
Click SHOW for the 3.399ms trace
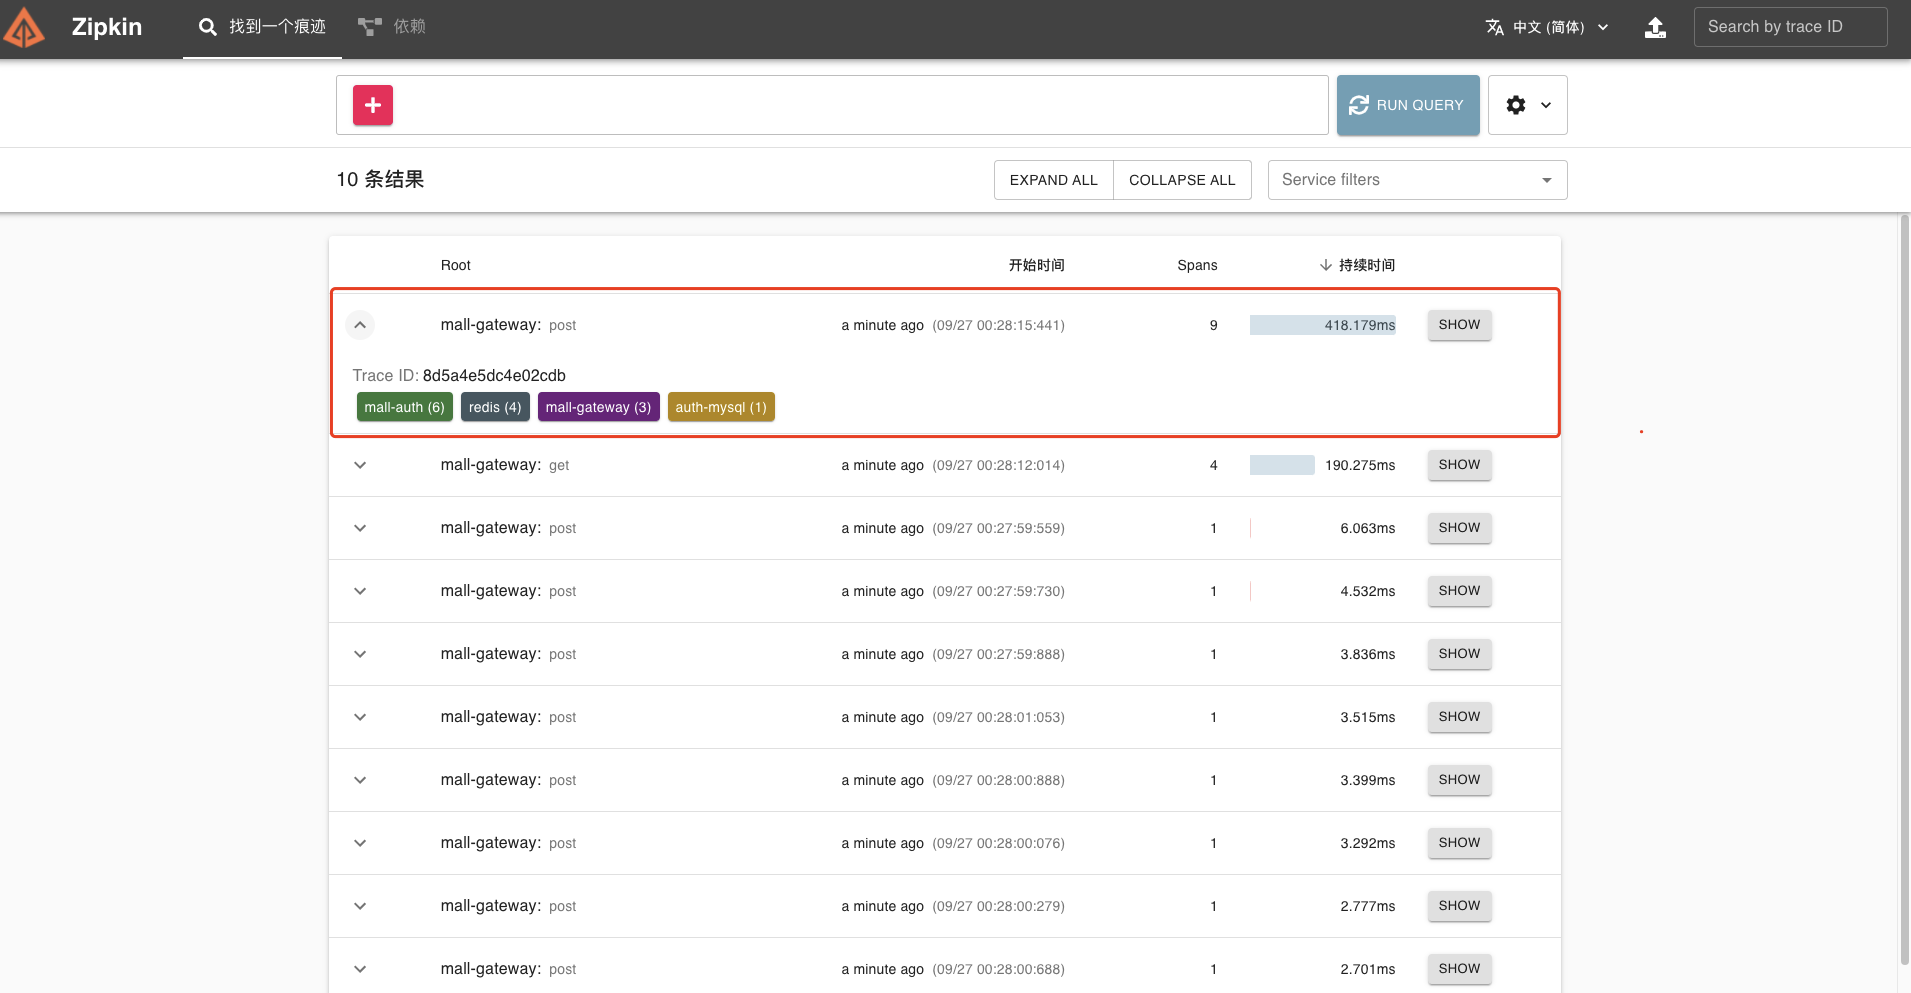click(x=1459, y=780)
